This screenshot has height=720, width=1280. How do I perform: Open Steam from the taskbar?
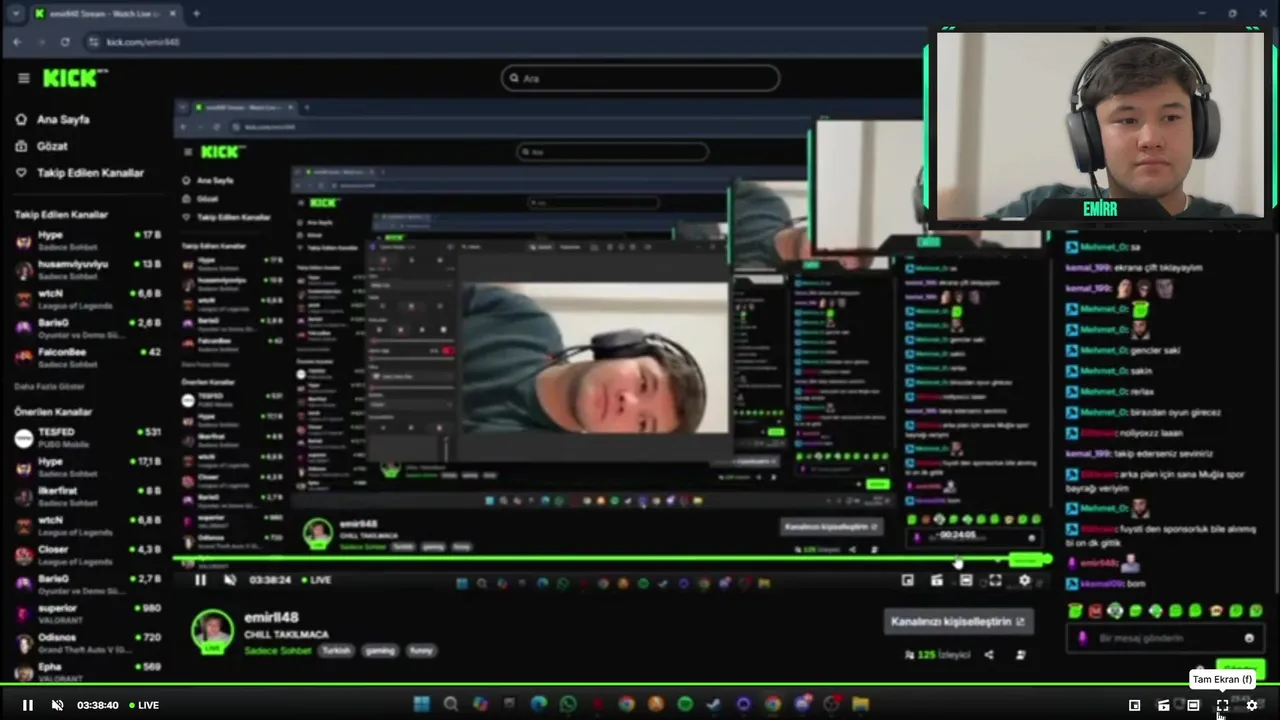tap(714, 705)
